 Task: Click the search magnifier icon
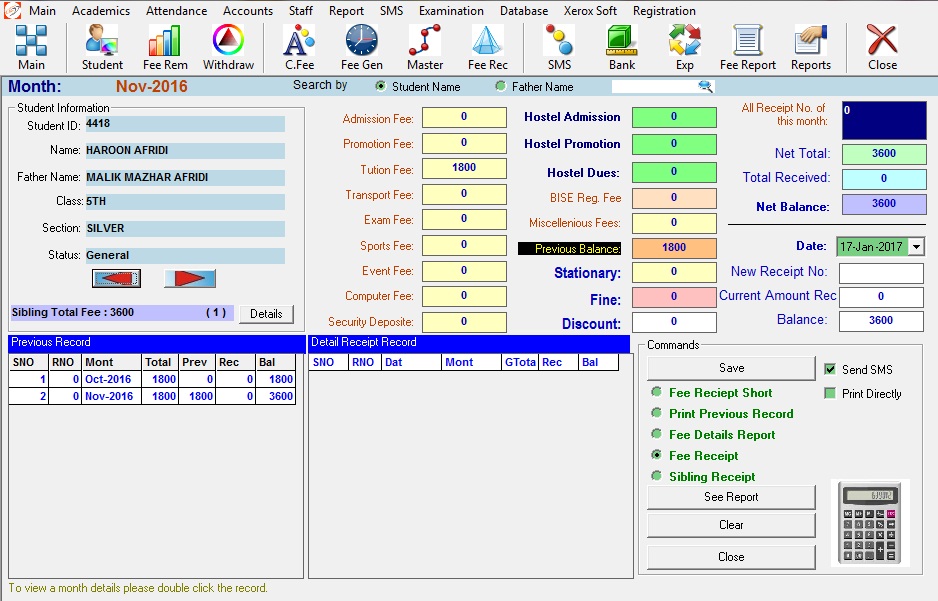[705, 87]
